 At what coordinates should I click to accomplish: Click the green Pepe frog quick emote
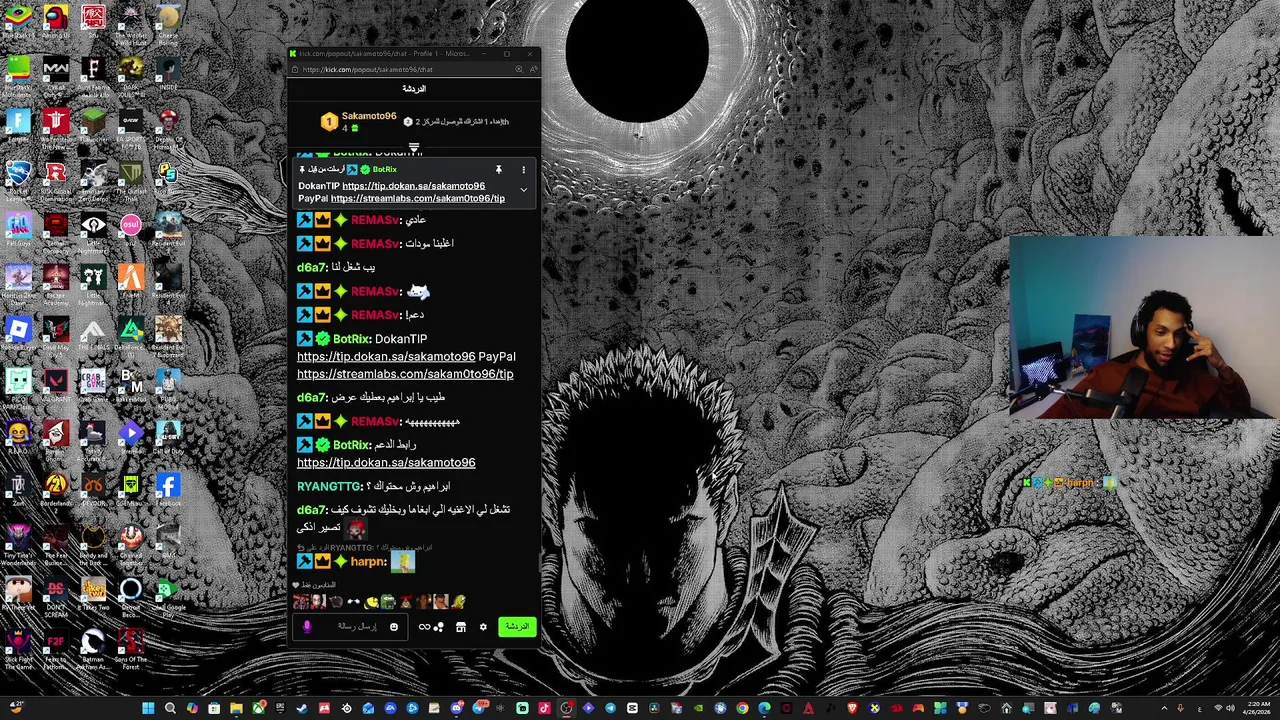point(388,602)
